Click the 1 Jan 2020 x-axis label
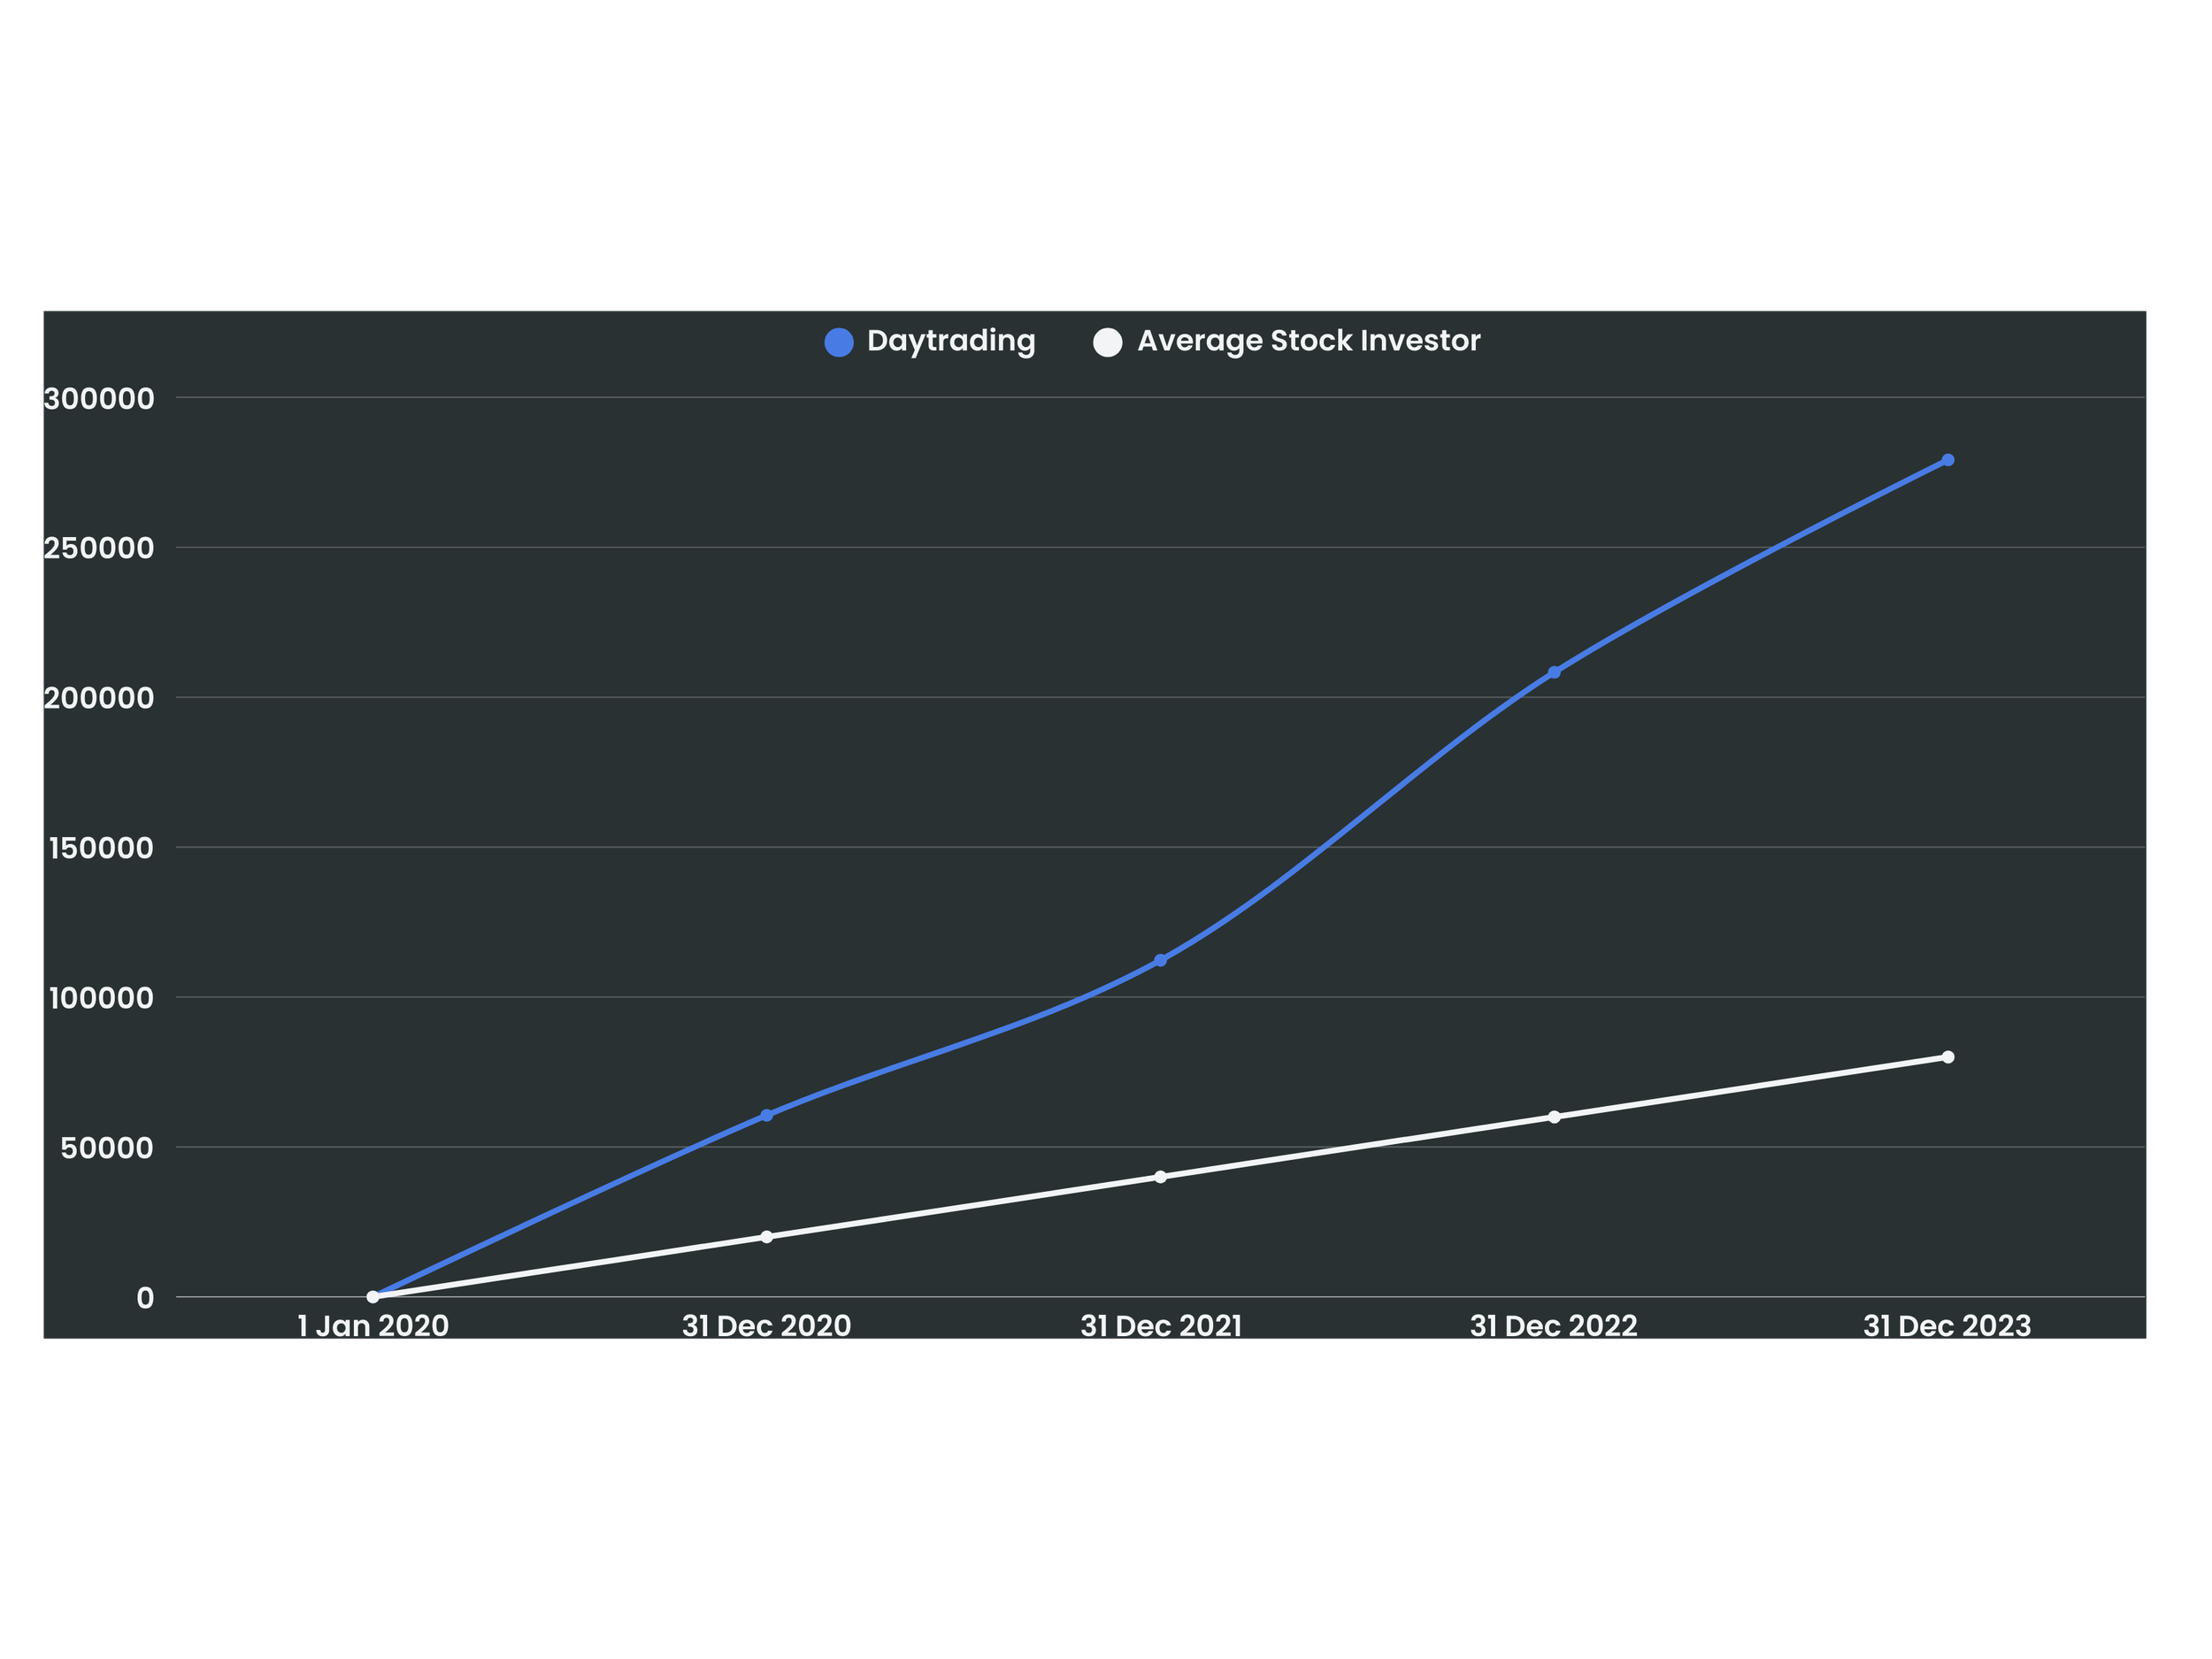This screenshot has width=2212, height=1659. point(373,1326)
